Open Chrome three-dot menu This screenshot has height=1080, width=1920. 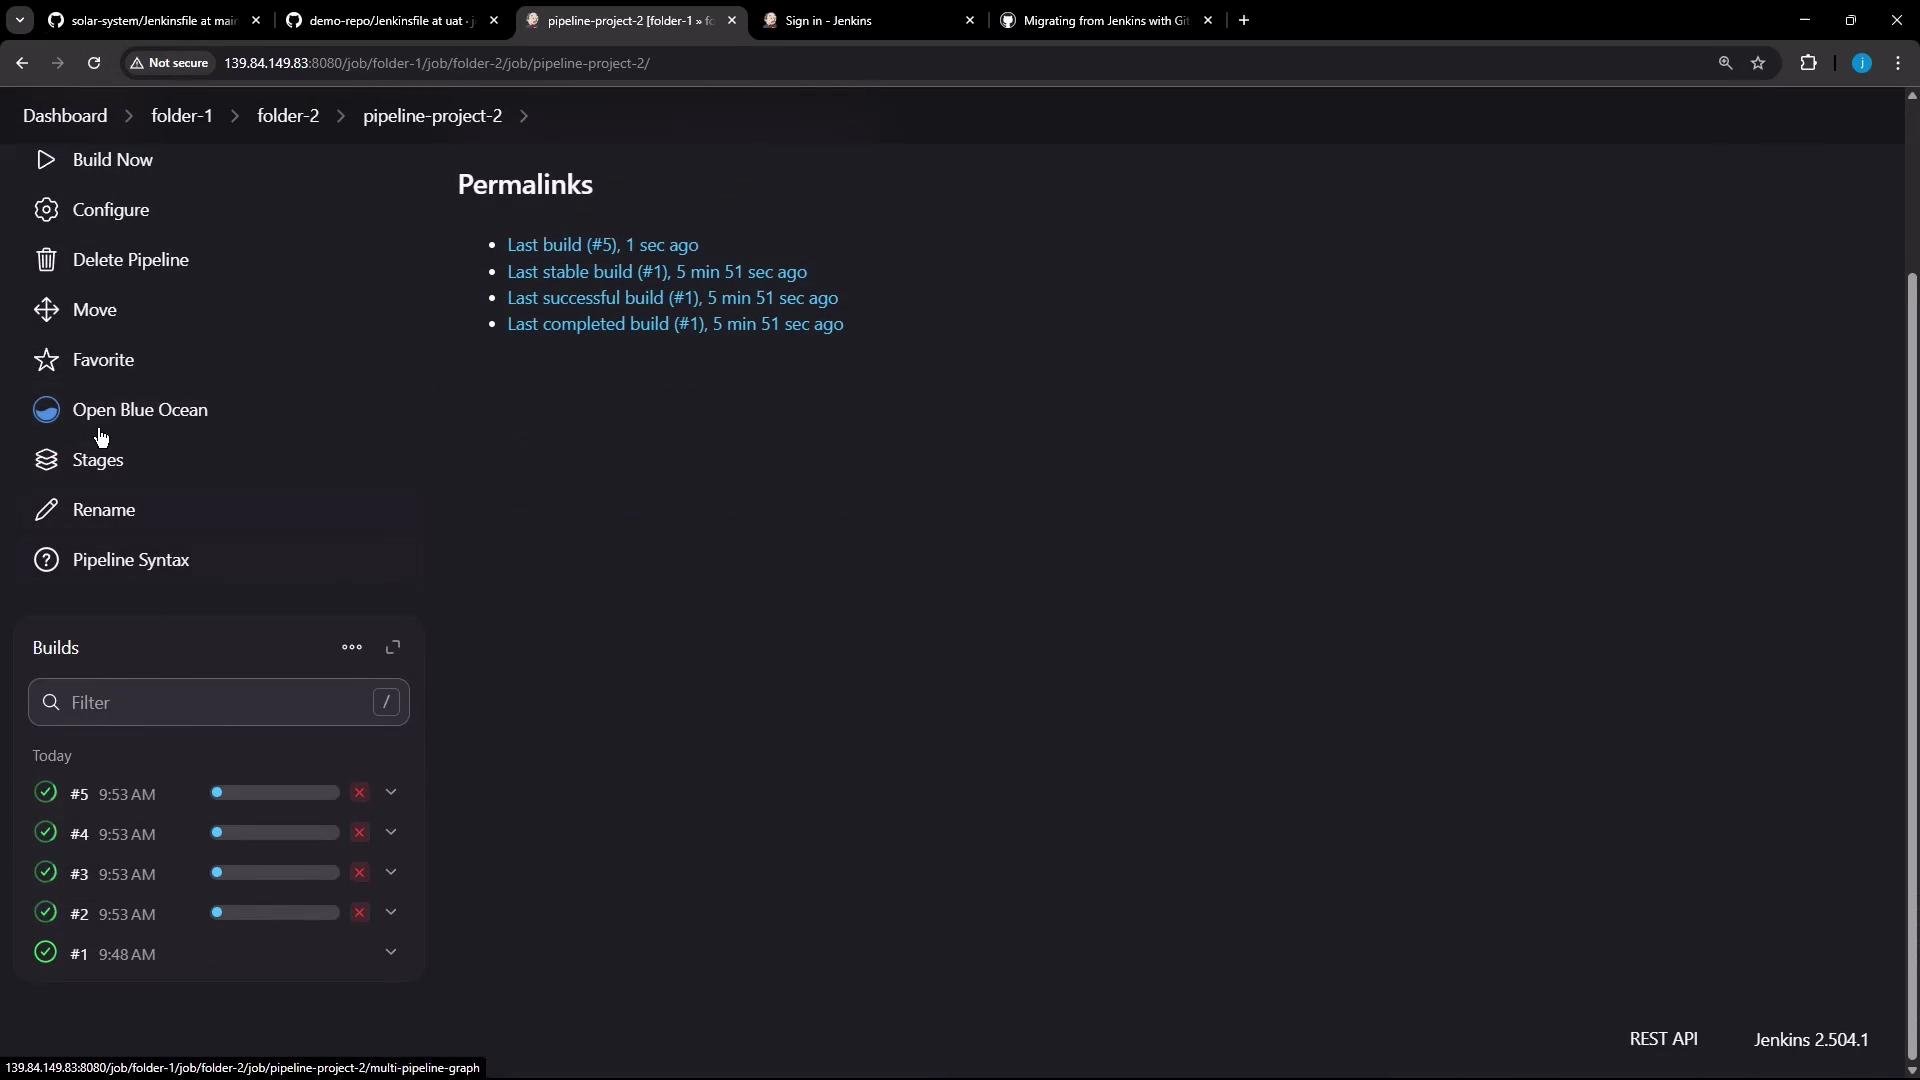pyautogui.click(x=1898, y=63)
